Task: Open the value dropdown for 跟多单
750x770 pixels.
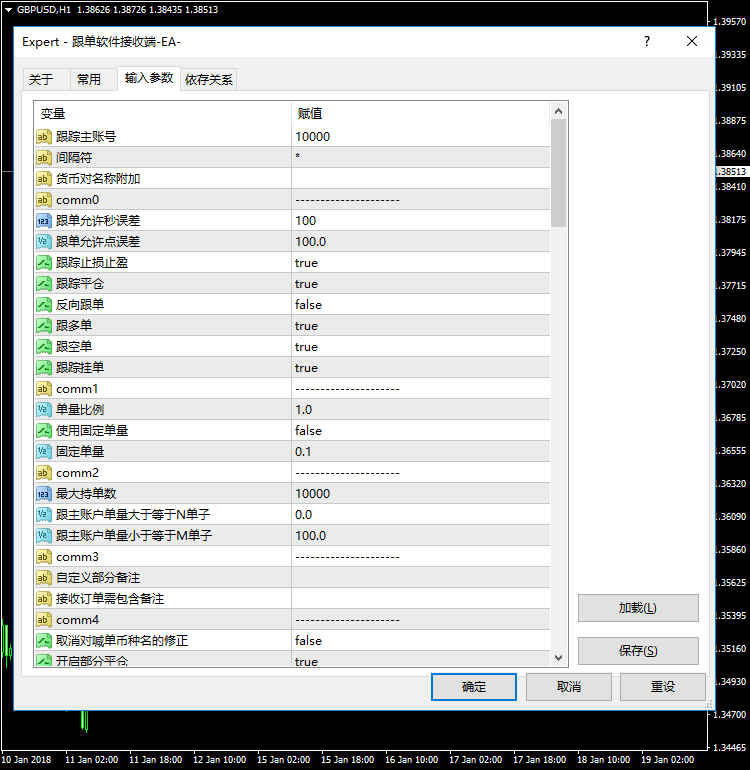Action: click(x=420, y=326)
